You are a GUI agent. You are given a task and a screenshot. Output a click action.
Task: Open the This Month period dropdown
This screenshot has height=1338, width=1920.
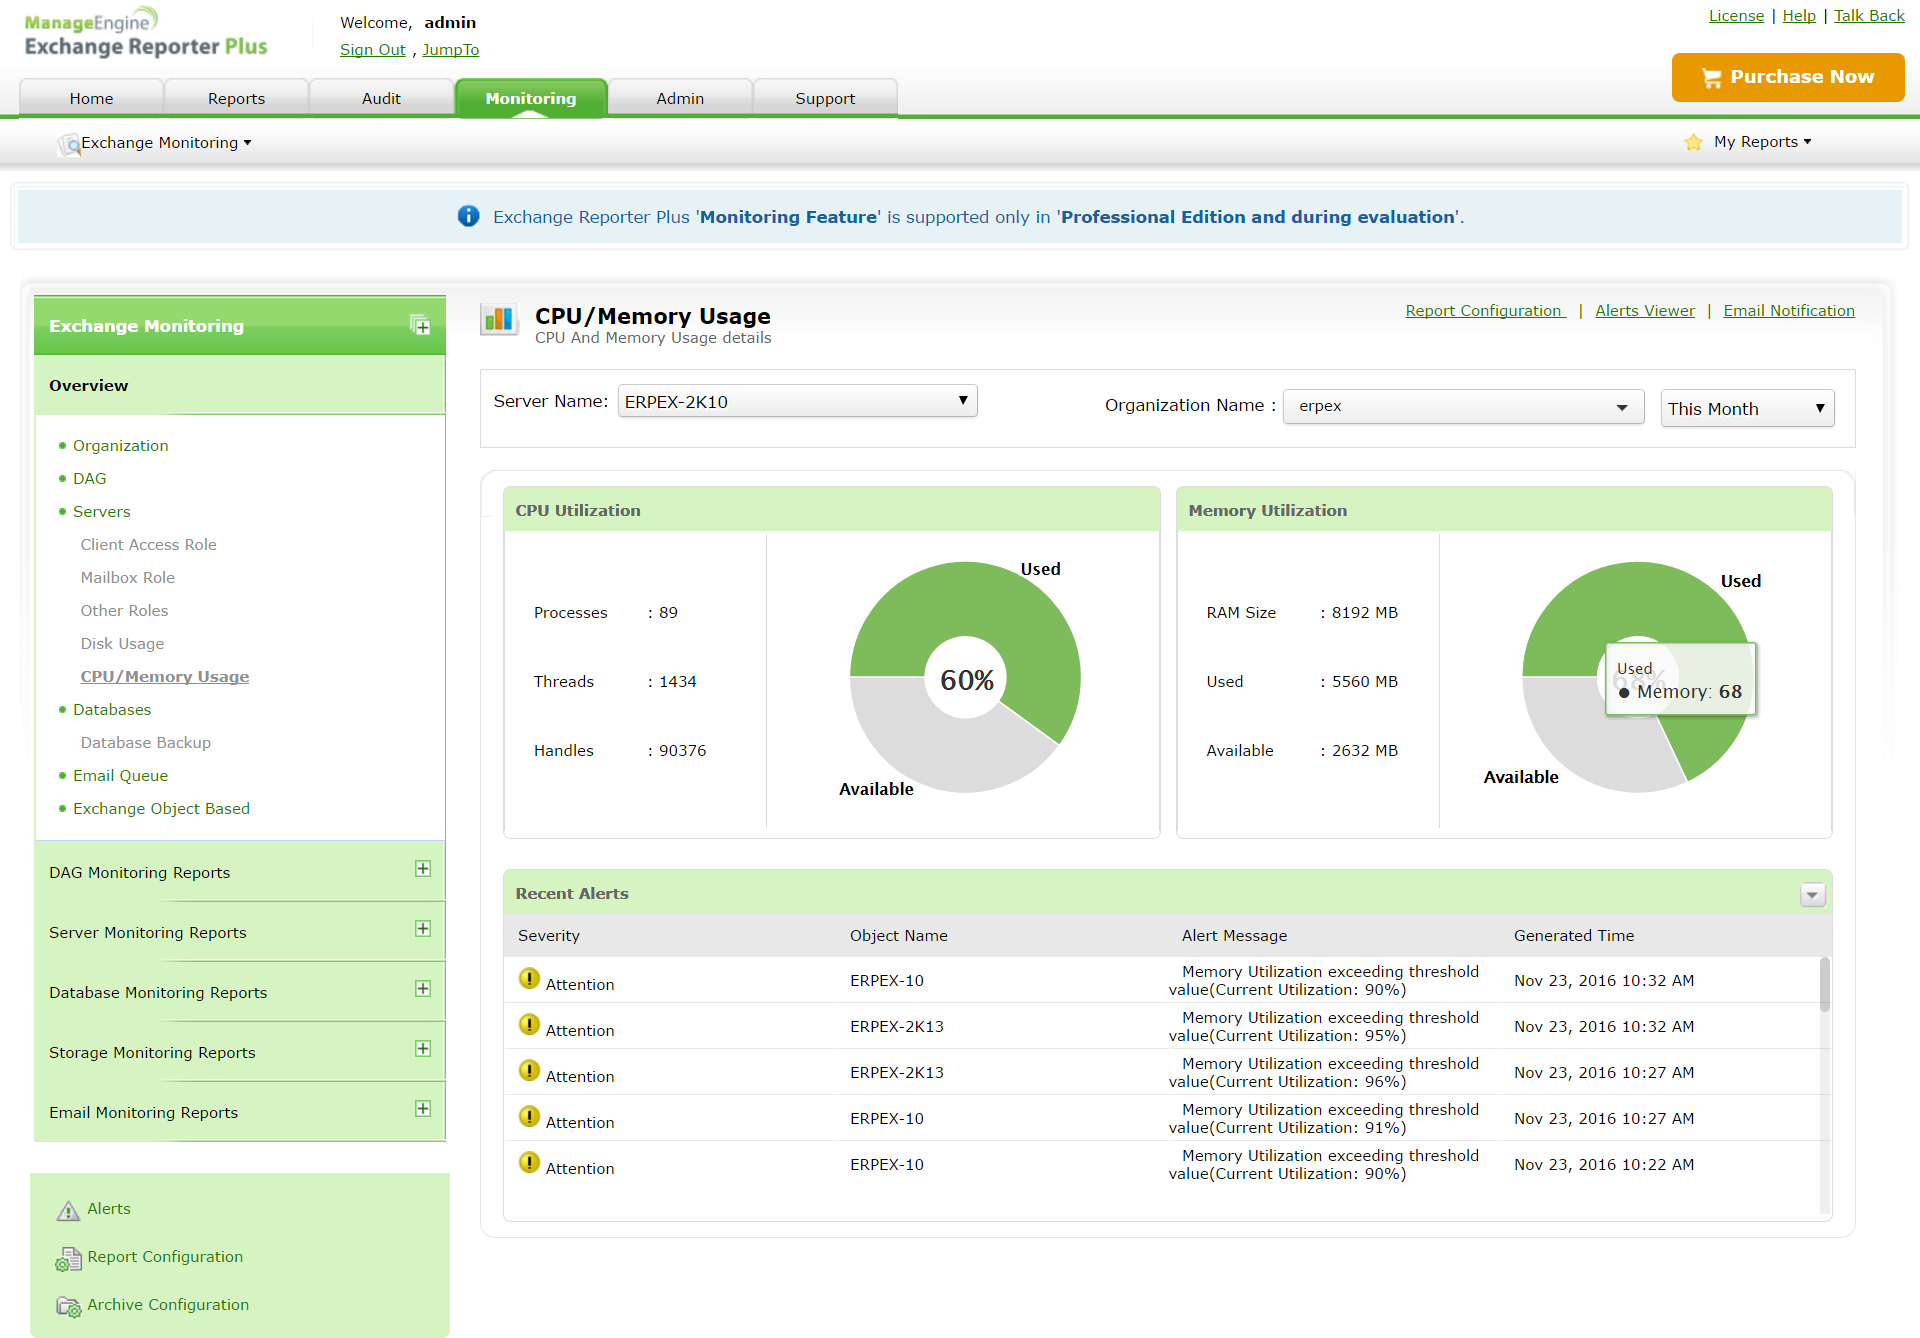pos(1746,408)
